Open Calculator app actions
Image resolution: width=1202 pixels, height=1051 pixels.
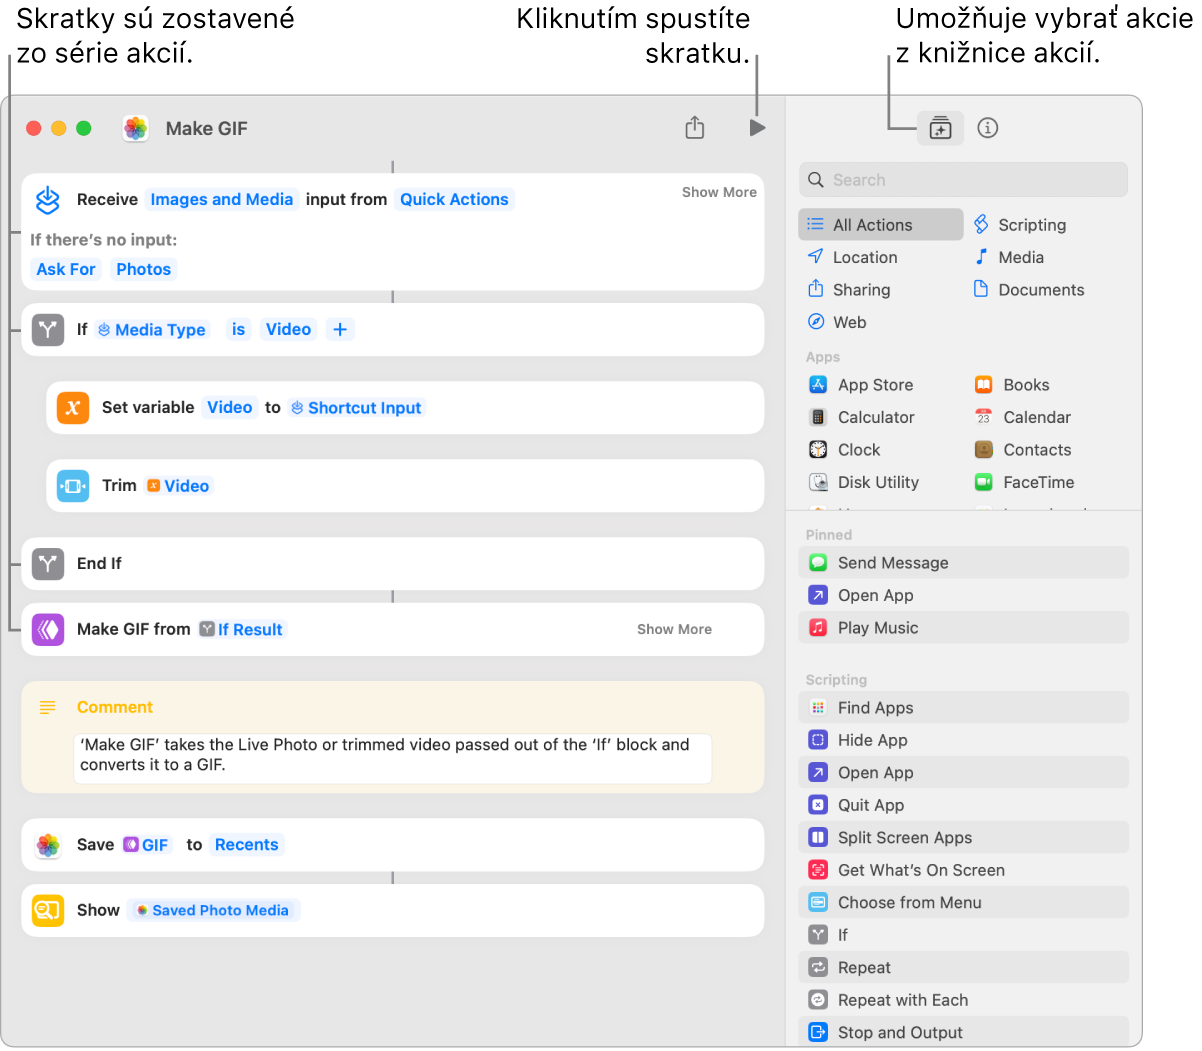(x=862, y=417)
